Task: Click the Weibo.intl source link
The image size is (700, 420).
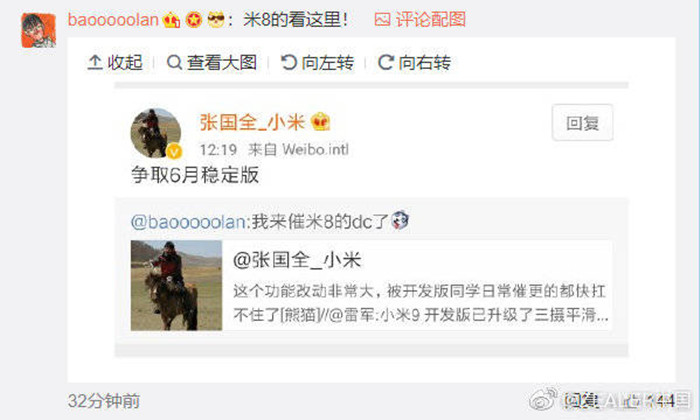Action: coord(315,149)
